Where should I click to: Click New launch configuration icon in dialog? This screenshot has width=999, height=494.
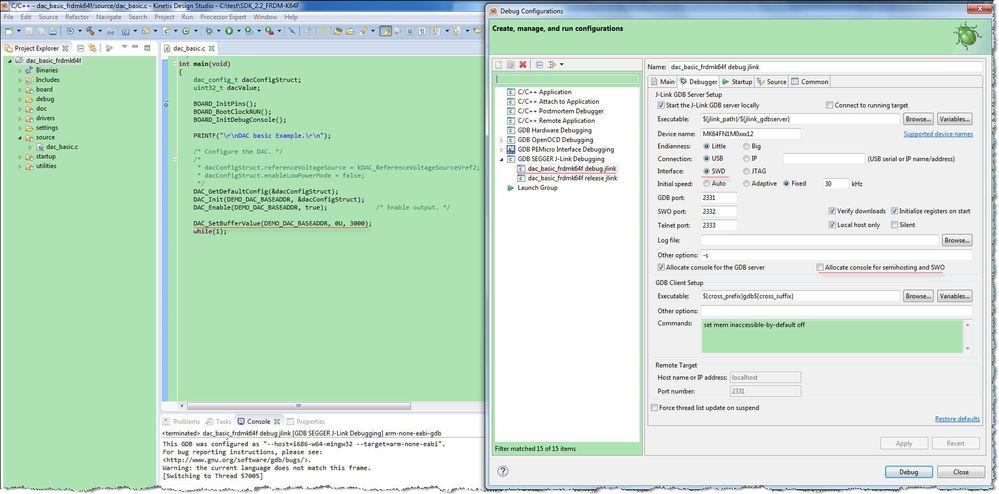[x=499, y=65]
